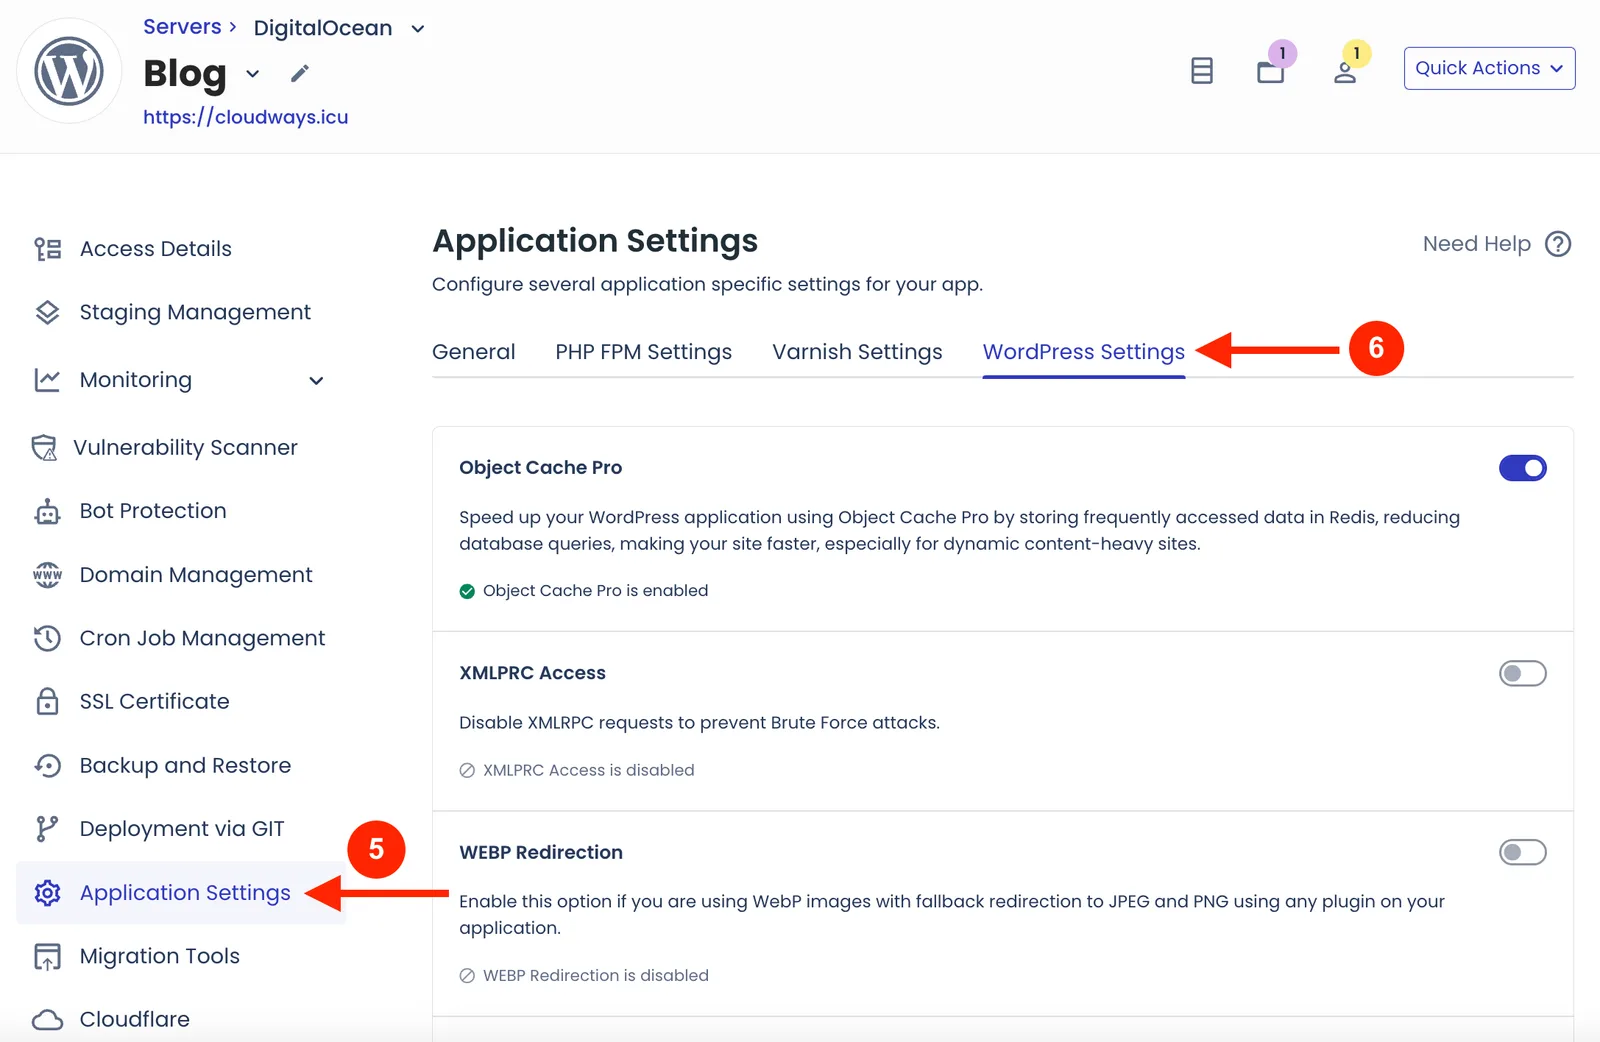Click the Application Settings page heading
Image resolution: width=1600 pixels, height=1042 pixels.
[595, 241]
